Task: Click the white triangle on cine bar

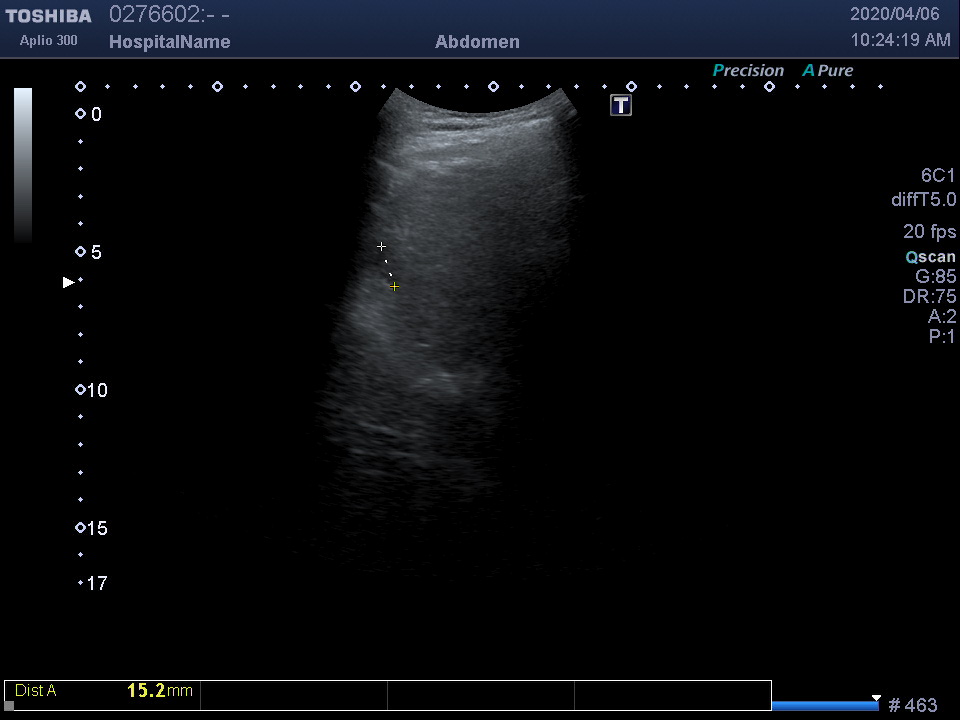Action: tap(876, 698)
